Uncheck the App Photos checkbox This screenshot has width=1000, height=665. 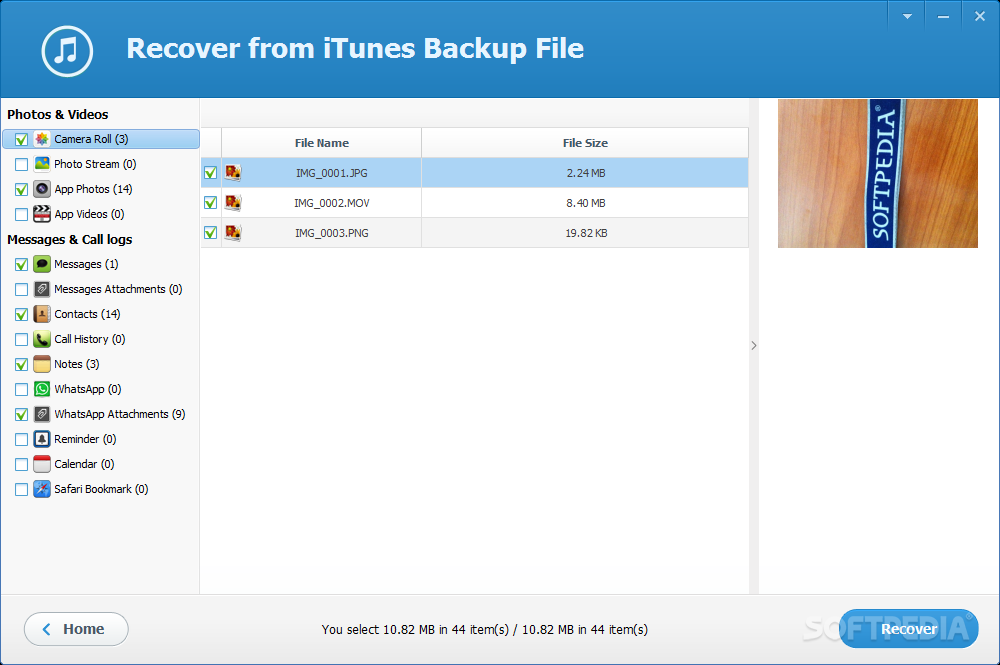pyautogui.click(x=21, y=189)
